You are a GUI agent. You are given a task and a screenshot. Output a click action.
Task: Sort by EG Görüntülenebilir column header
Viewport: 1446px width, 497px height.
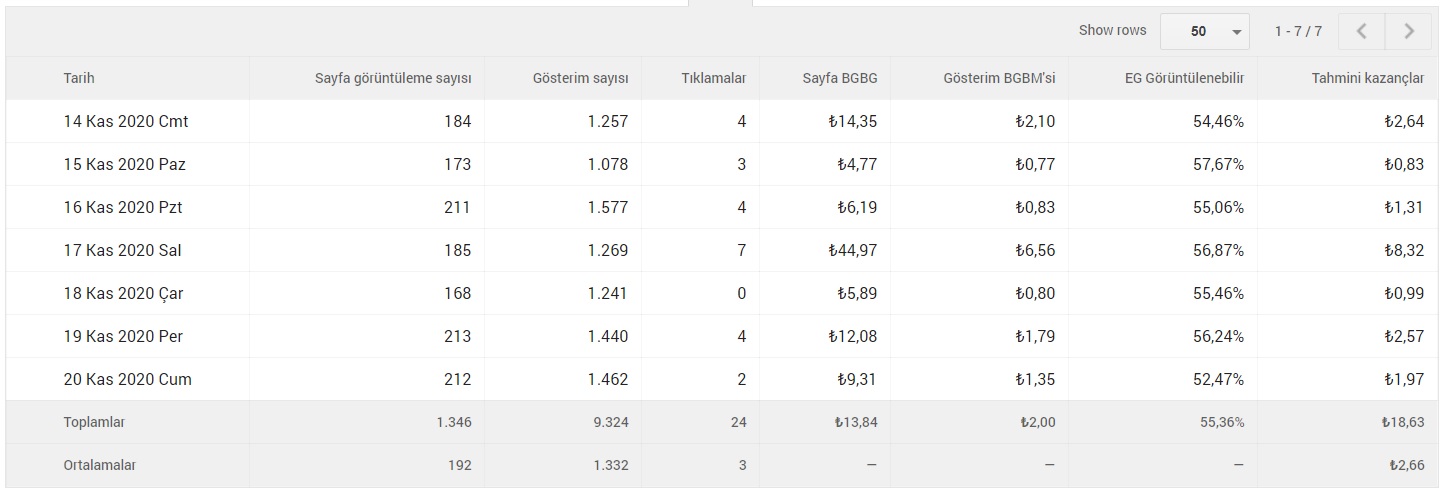pyautogui.click(x=1184, y=78)
